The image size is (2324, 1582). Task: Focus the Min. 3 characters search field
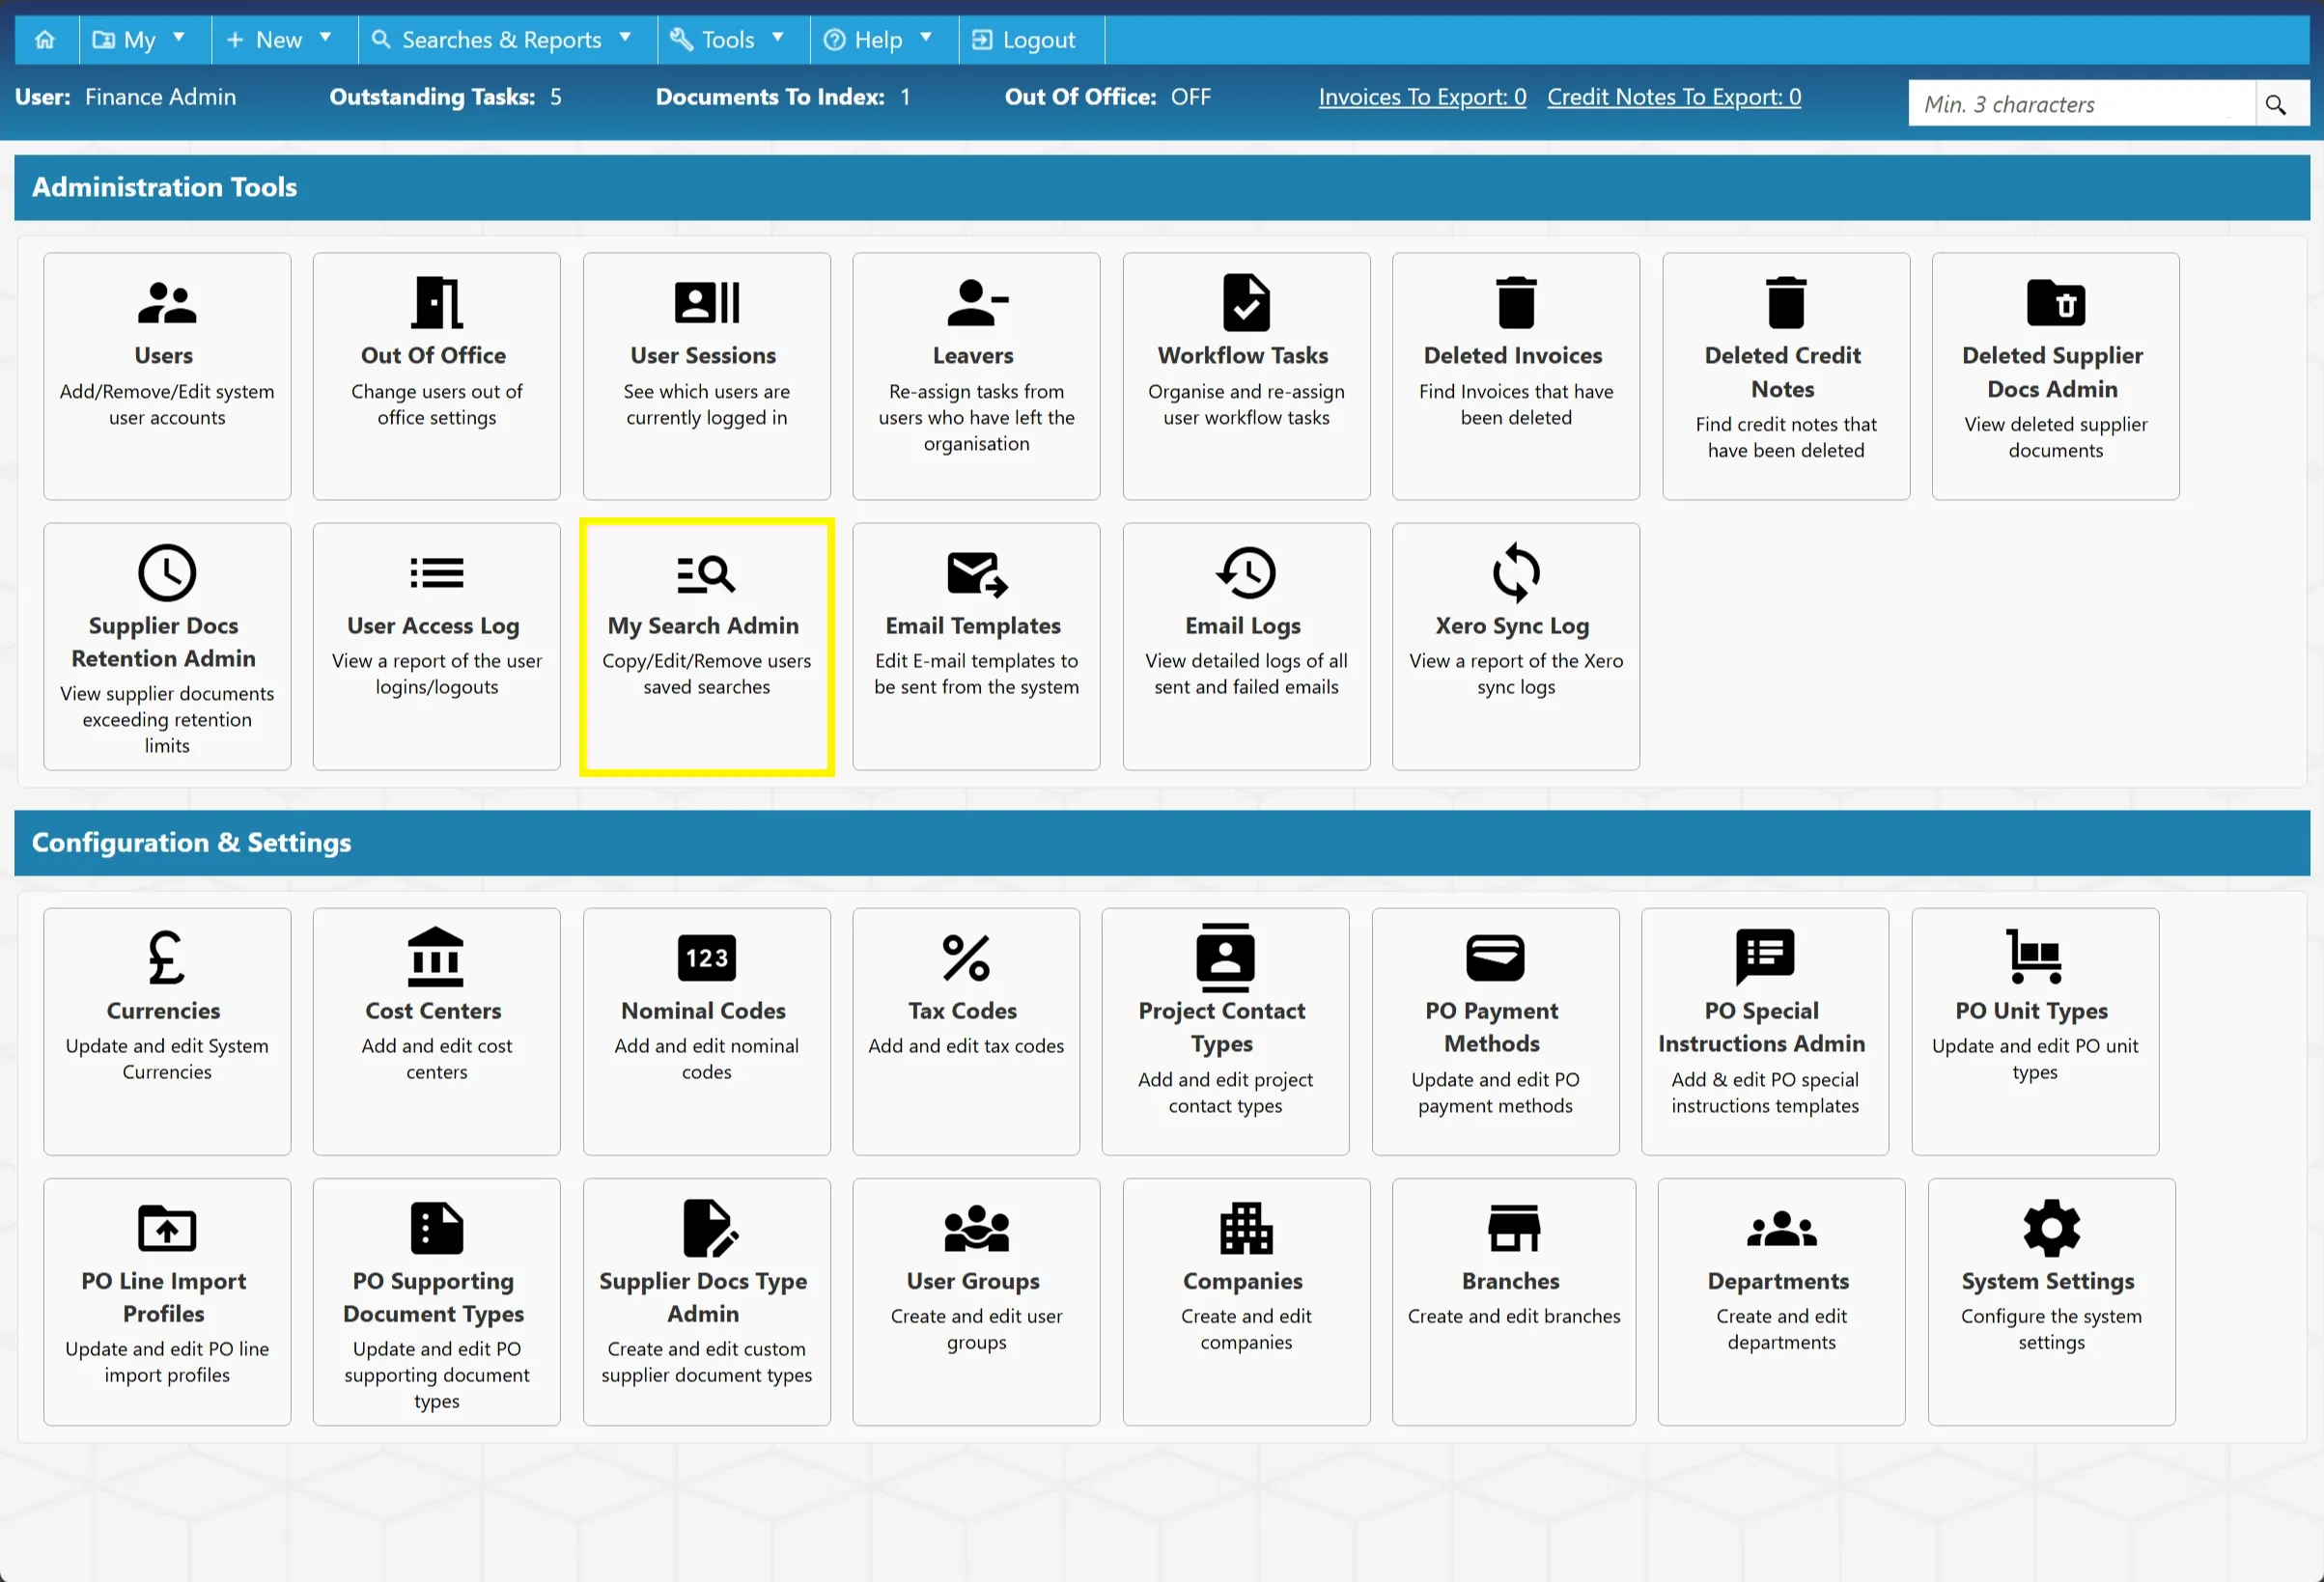pyautogui.click(x=2081, y=104)
